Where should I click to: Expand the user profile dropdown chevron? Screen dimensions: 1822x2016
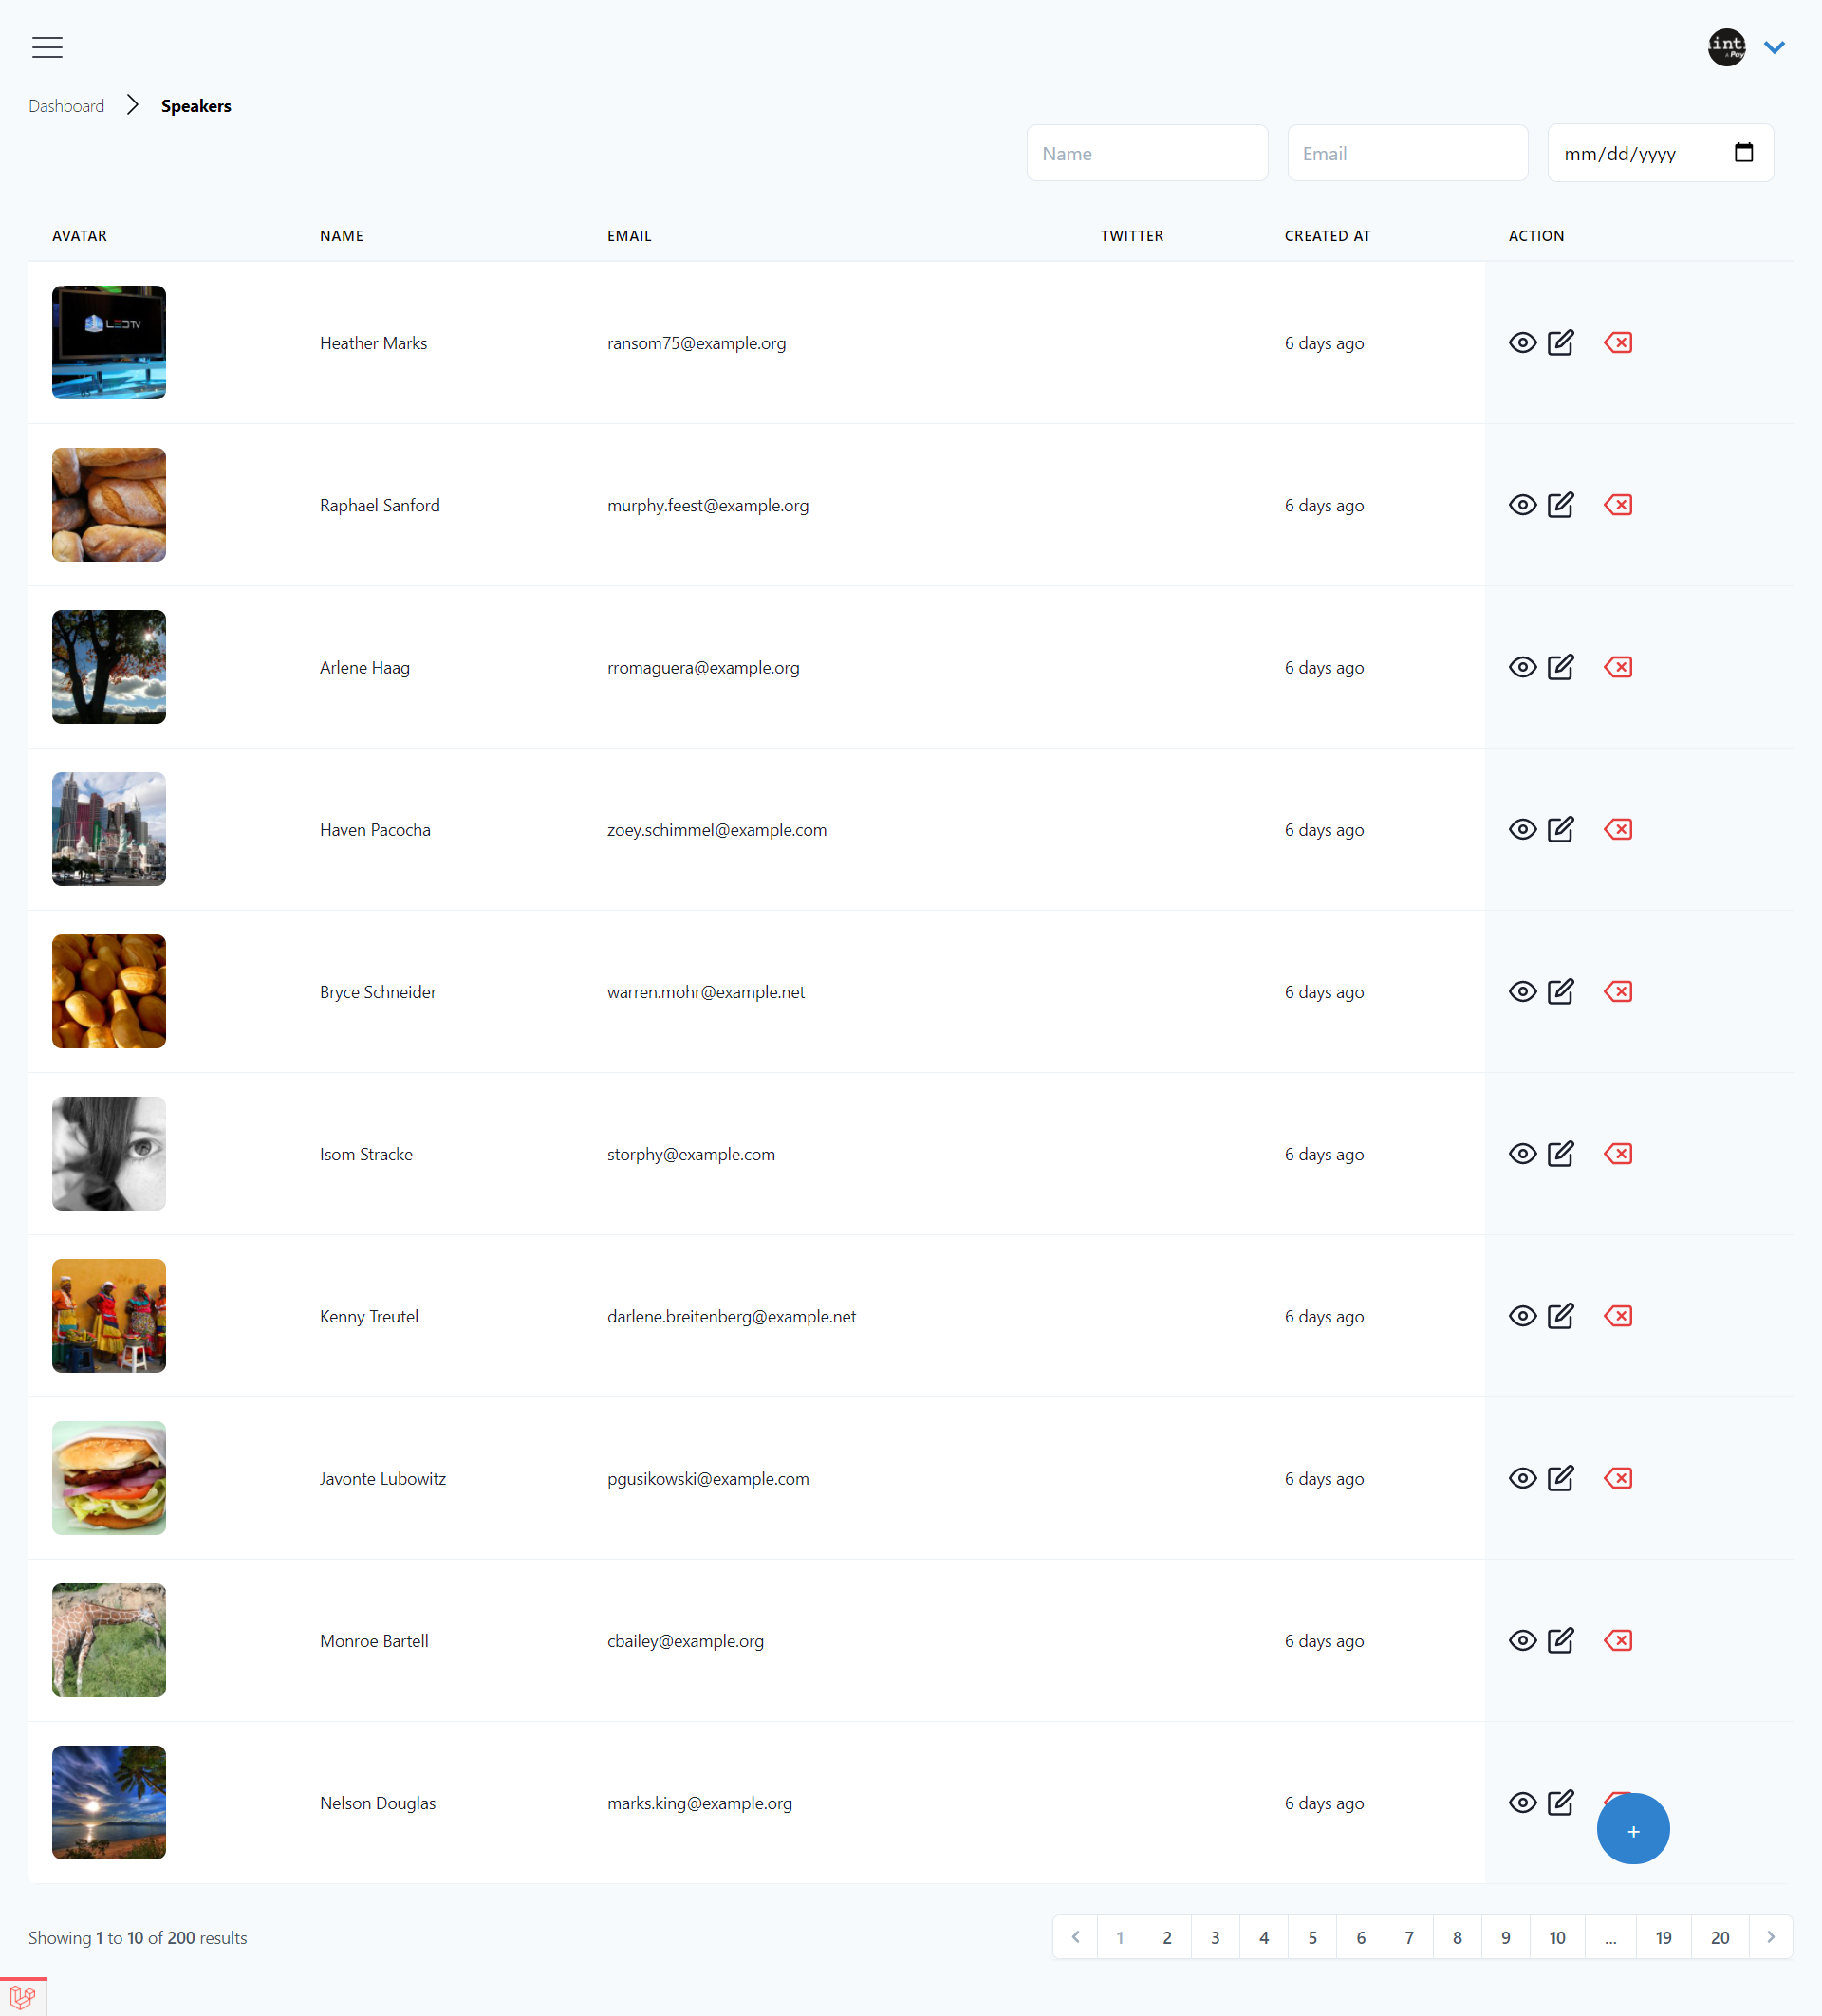tap(1774, 47)
